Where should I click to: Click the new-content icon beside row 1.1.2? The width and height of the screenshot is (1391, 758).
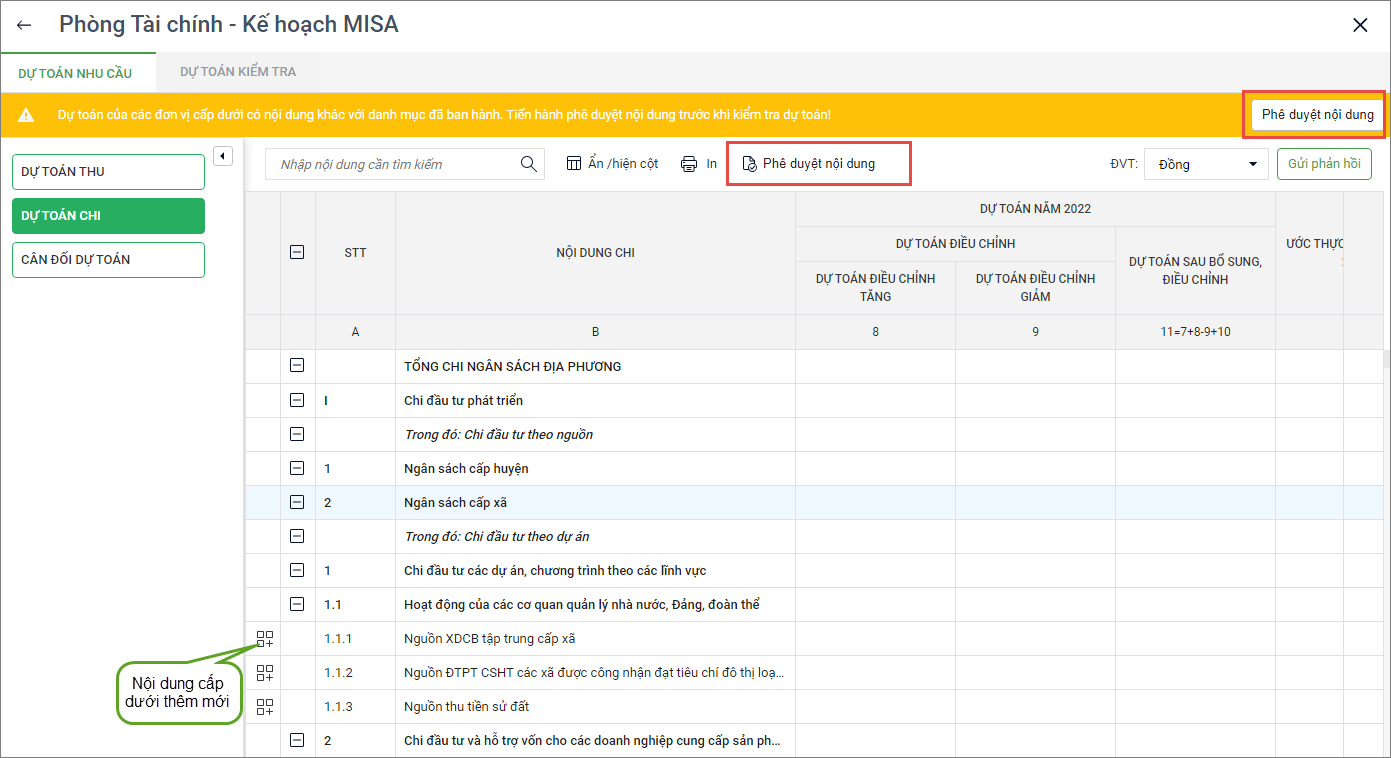(x=265, y=673)
